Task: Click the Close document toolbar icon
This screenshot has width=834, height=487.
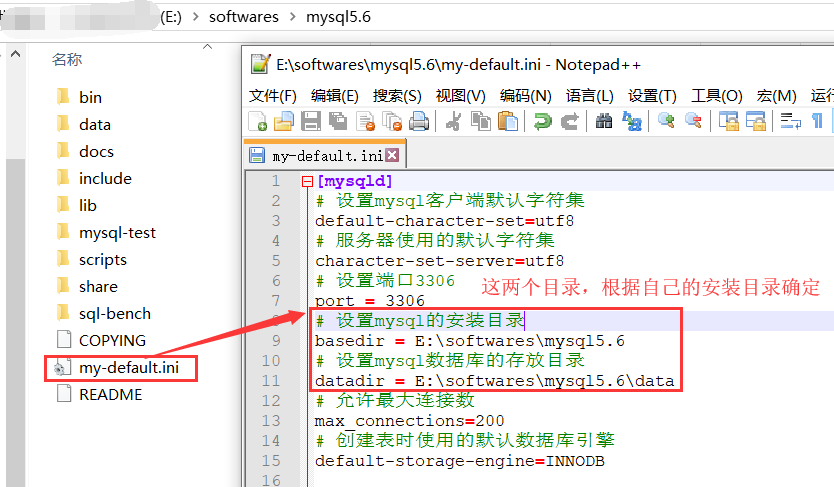Action: point(365,121)
